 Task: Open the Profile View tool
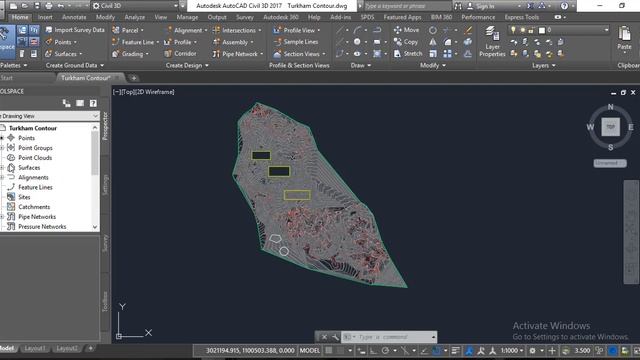(297, 30)
